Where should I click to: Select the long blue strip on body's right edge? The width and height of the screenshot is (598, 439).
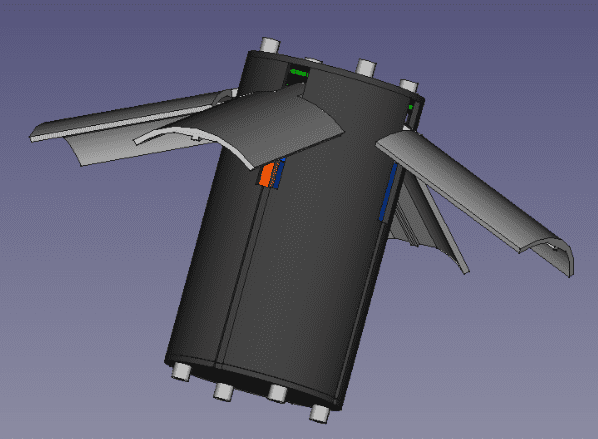(x=387, y=193)
